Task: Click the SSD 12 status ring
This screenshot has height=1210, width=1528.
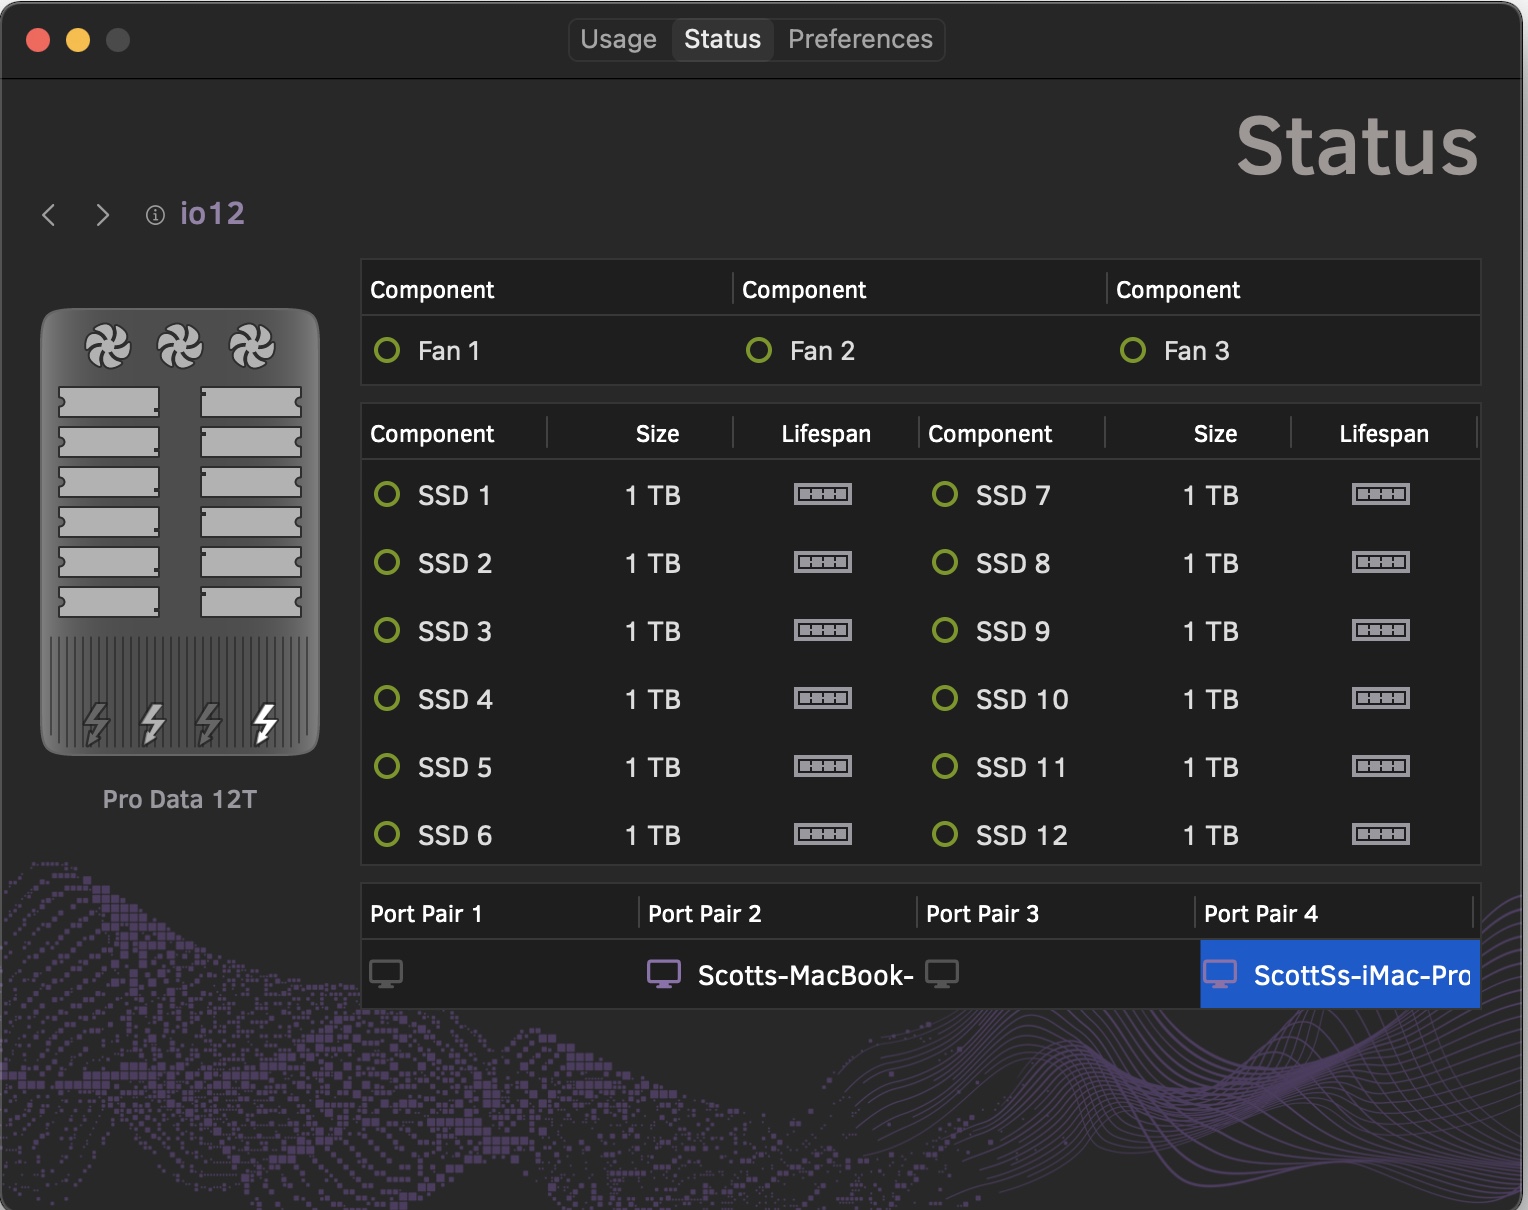Action: pos(945,834)
